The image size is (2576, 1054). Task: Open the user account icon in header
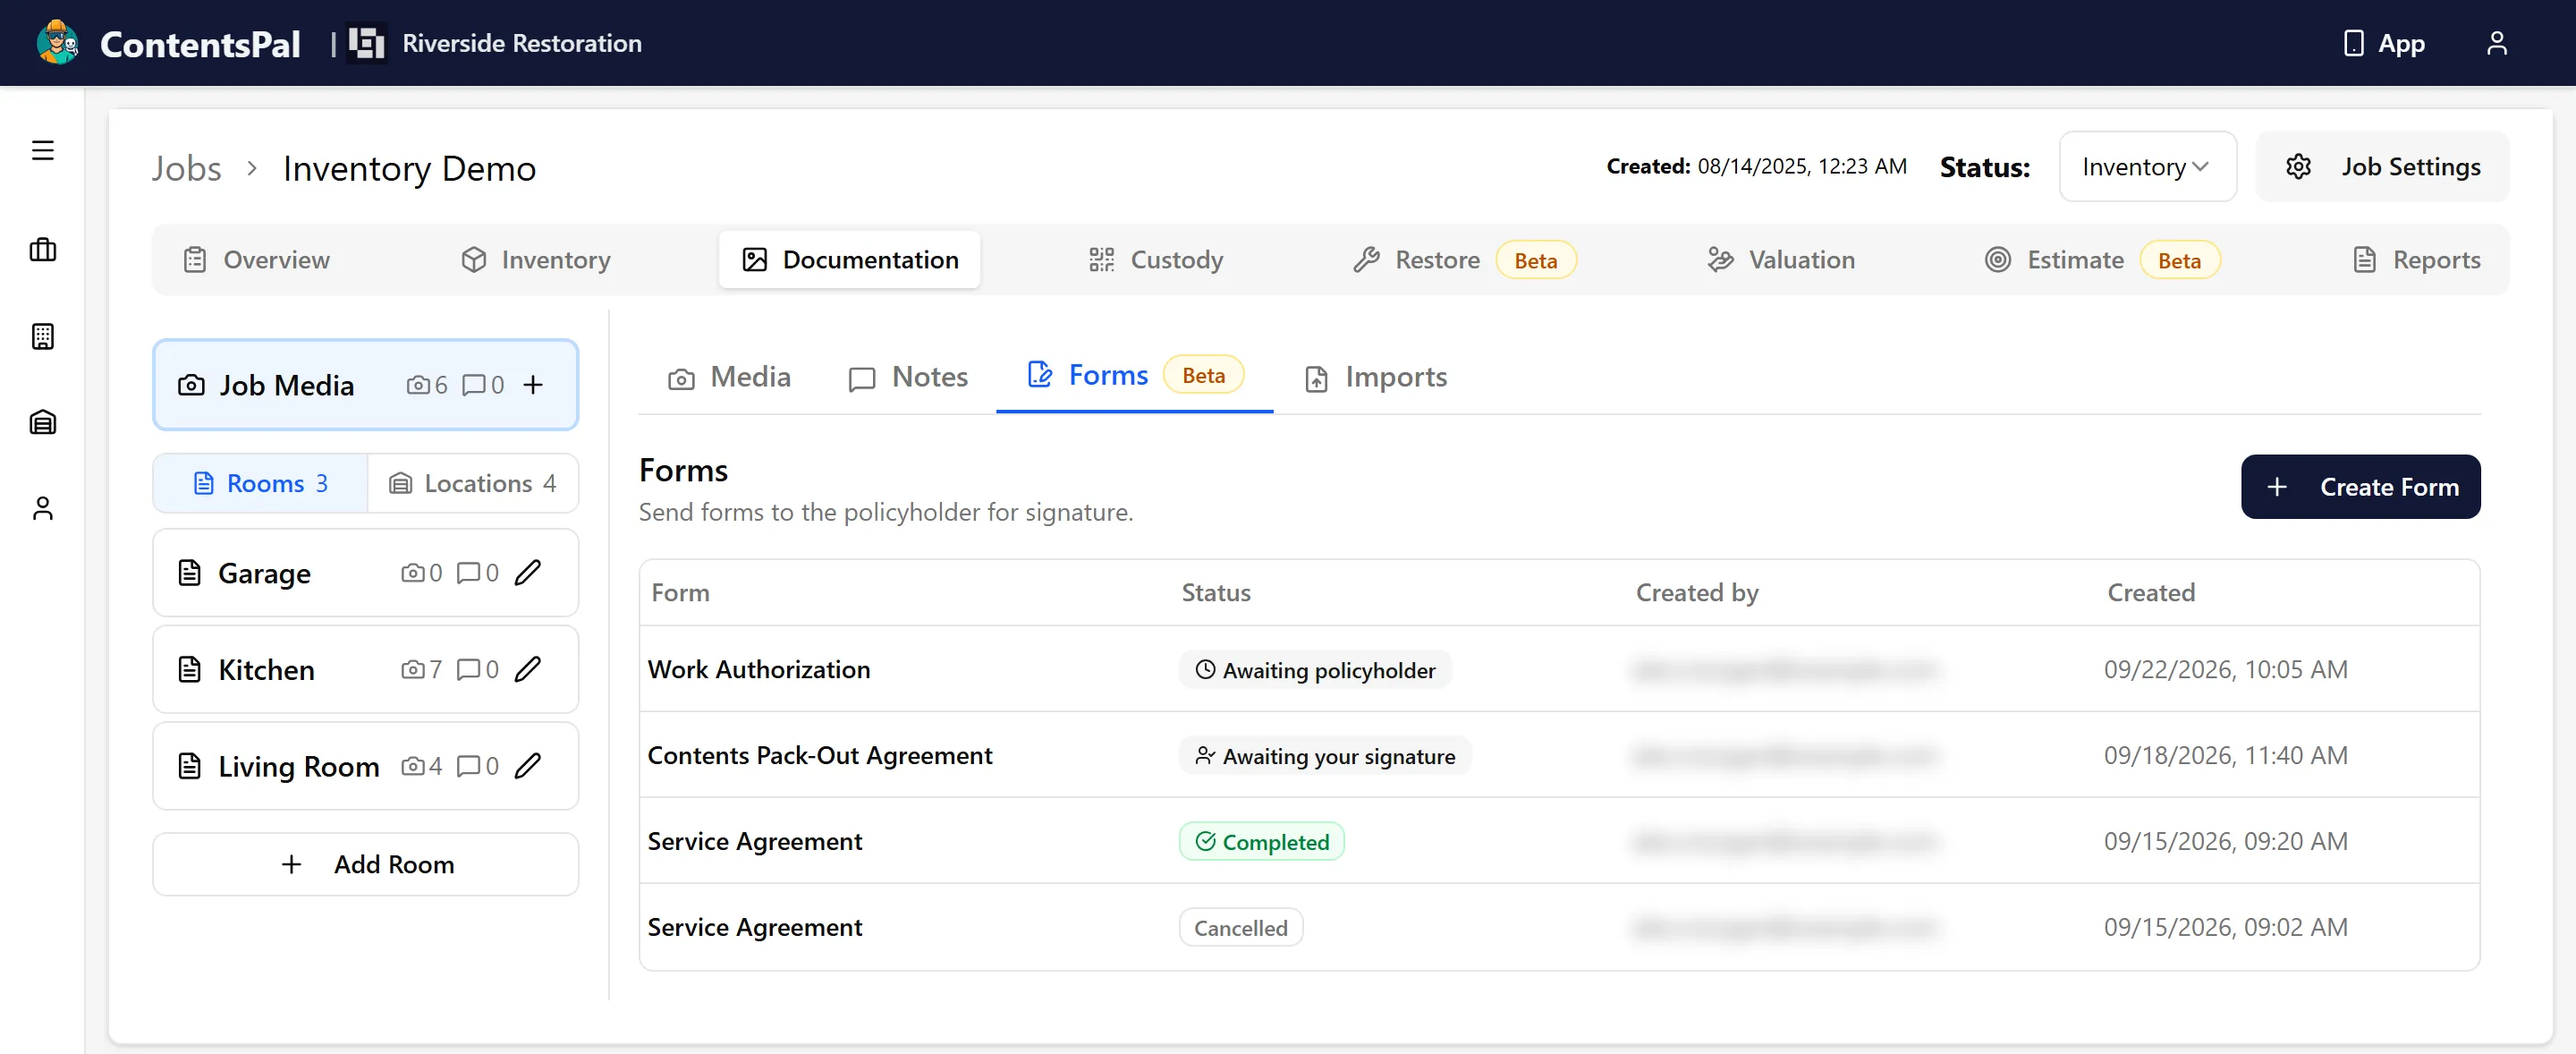pyautogui.click(x=2496, y=43)
